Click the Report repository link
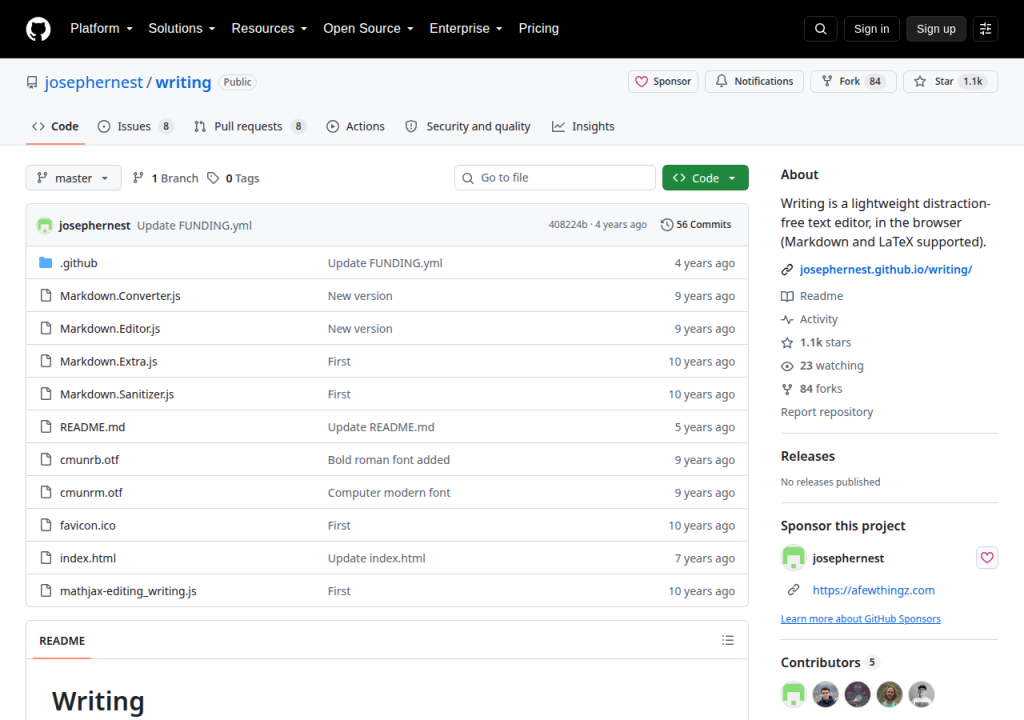Viewport: 1024px width, 720px height. [827, 412]
